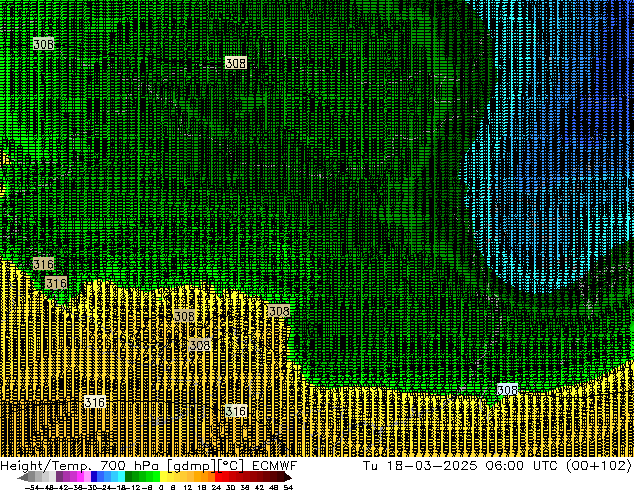Click the 'ECMWF' model name text
Image resolution: width=634 pixels, height=490 pixels.
275,465
